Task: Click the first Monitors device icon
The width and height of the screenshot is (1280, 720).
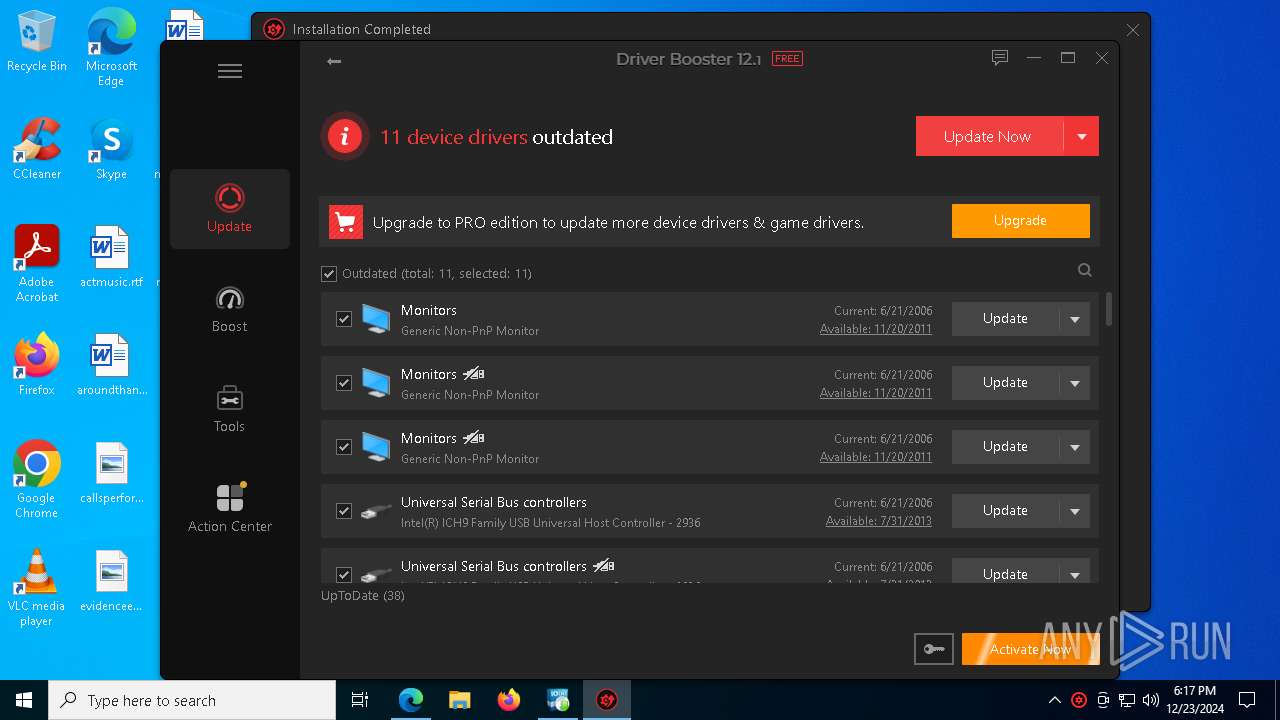Action: coord(376,319)
